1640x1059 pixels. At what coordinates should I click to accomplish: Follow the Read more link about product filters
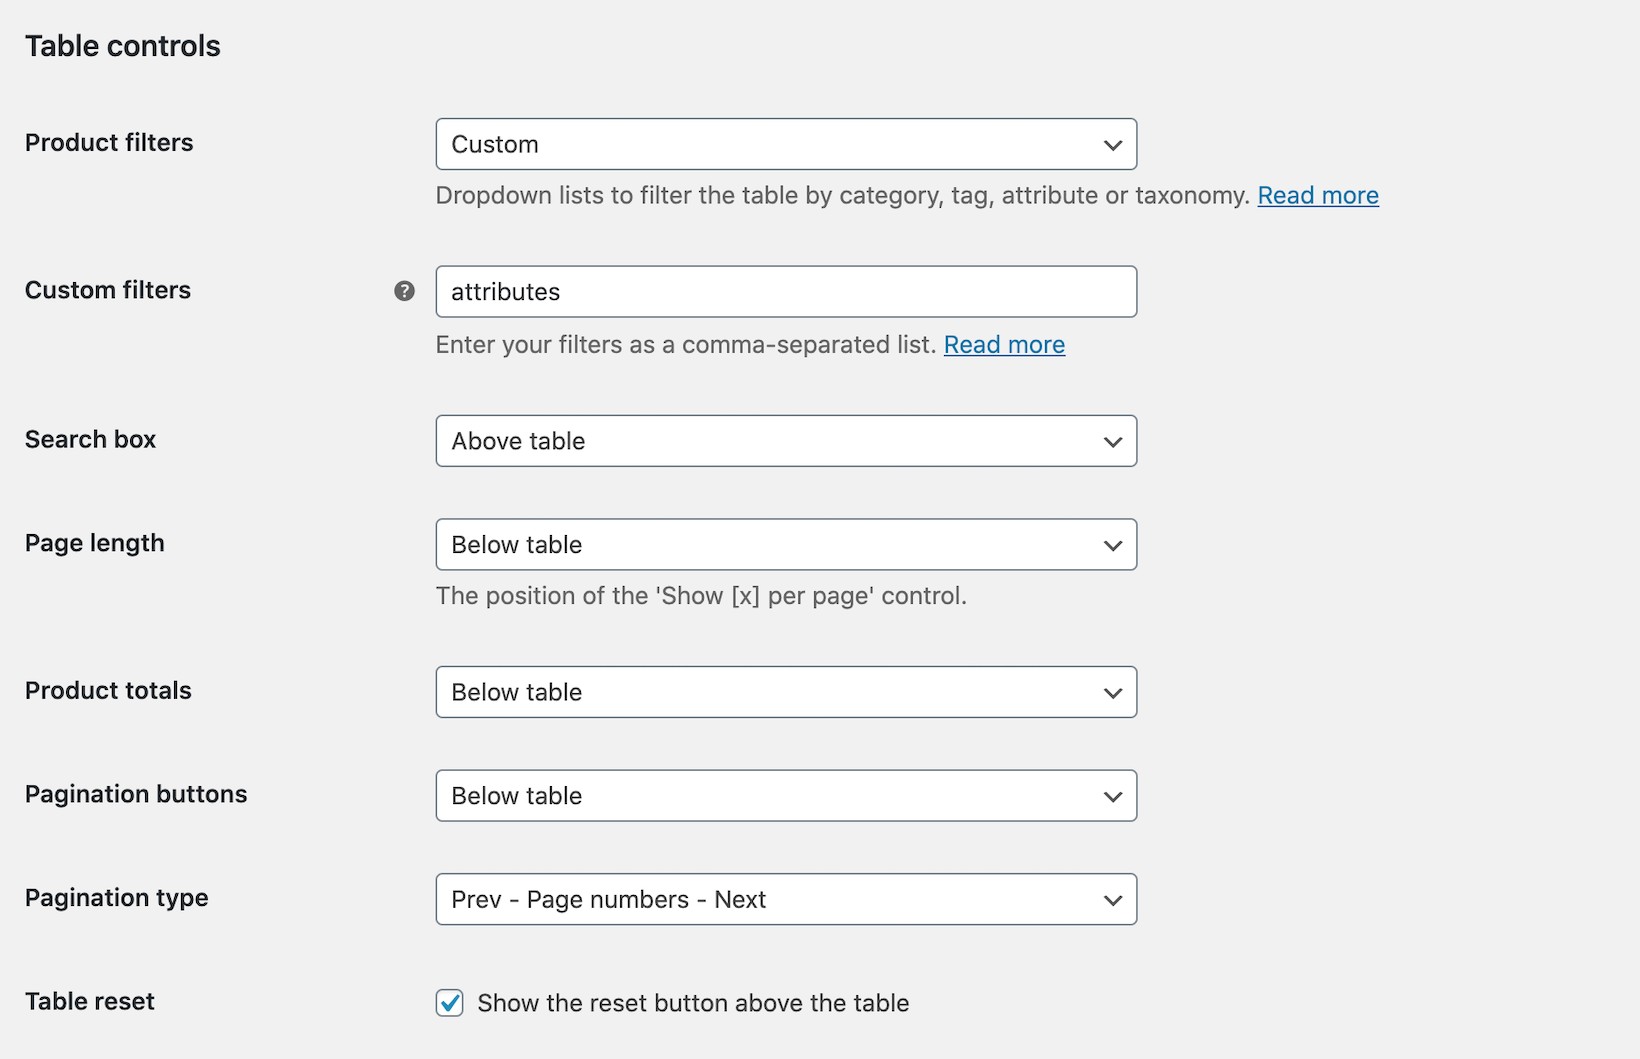[x=1317, y=195]
